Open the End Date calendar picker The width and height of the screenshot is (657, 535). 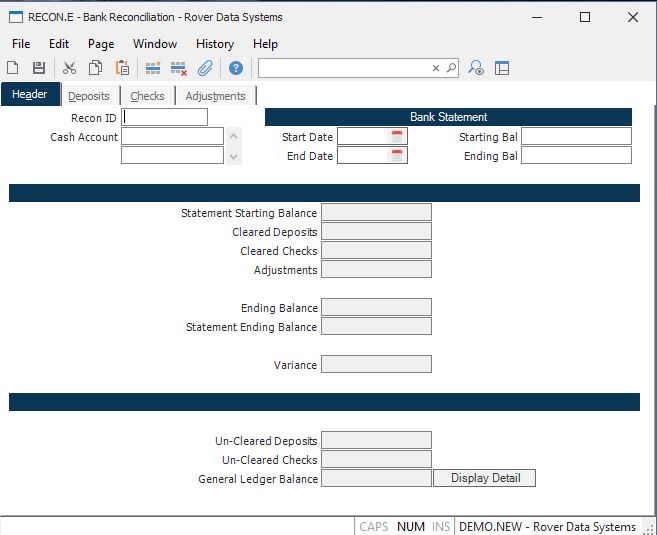(x=397, y=155)
